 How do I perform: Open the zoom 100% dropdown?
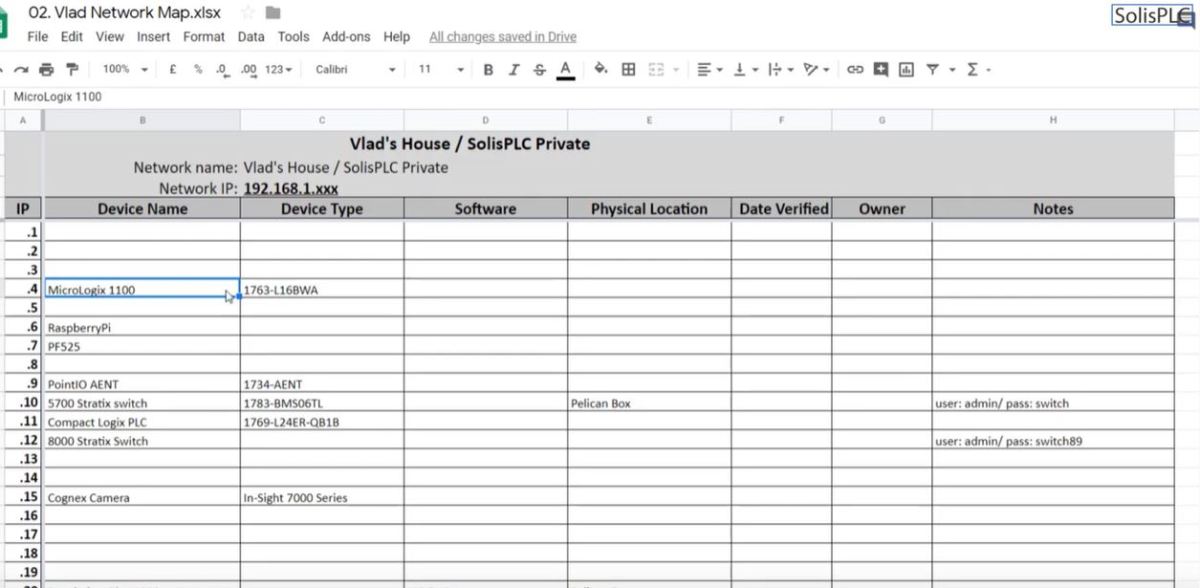[125, 69]
